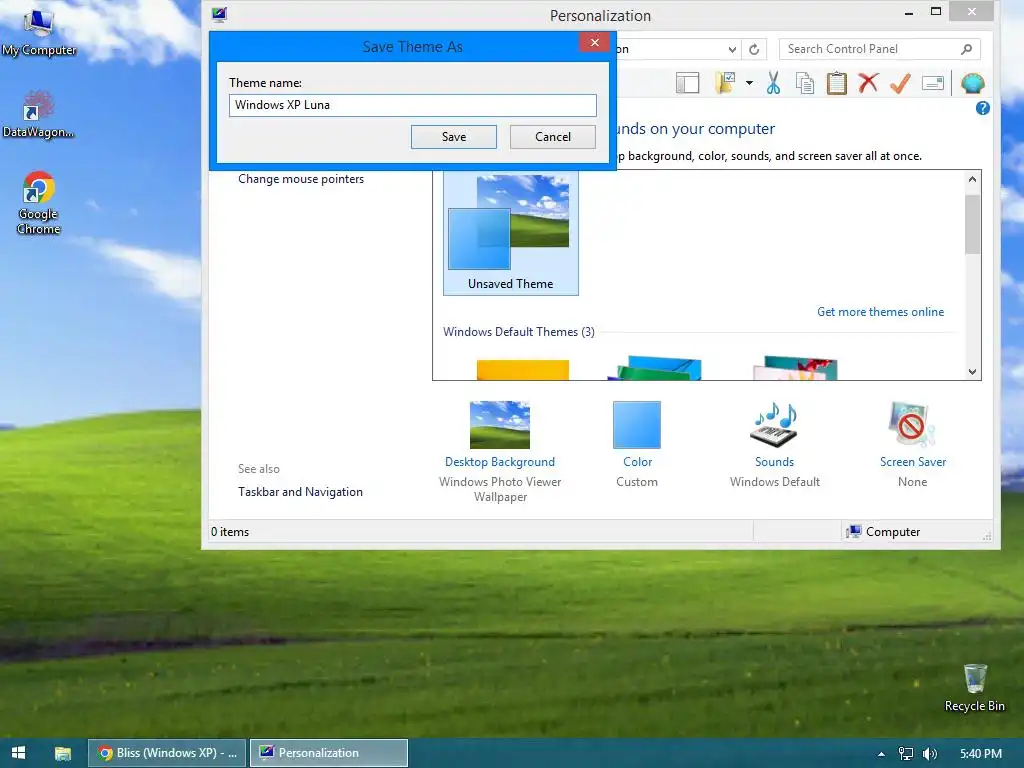Screen dimensions: 1024x768
Task: Minimize the Personalization window
Action: [x=908, y=12]
